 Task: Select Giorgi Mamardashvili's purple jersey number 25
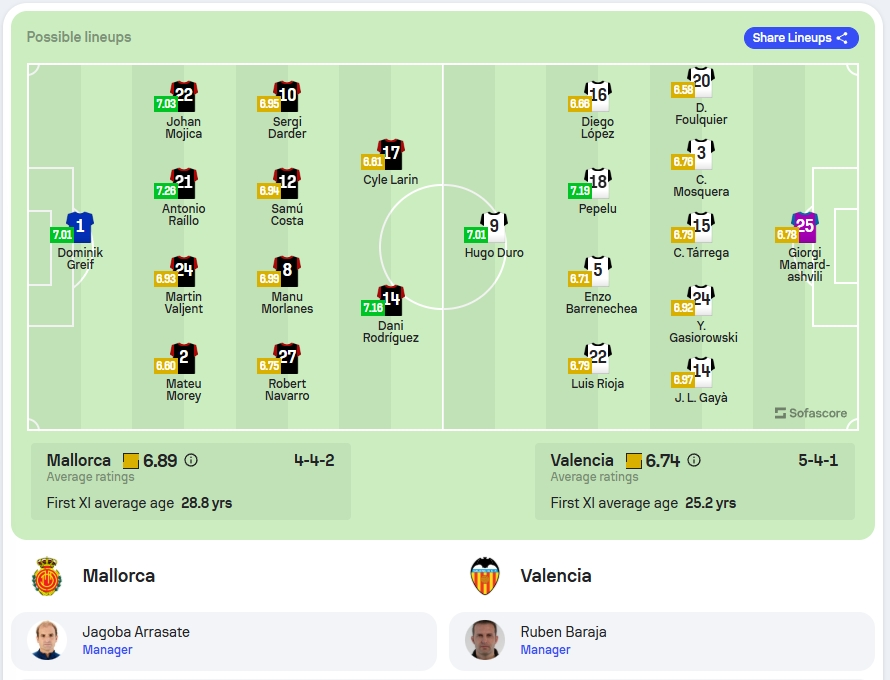(x=805, y=227)
